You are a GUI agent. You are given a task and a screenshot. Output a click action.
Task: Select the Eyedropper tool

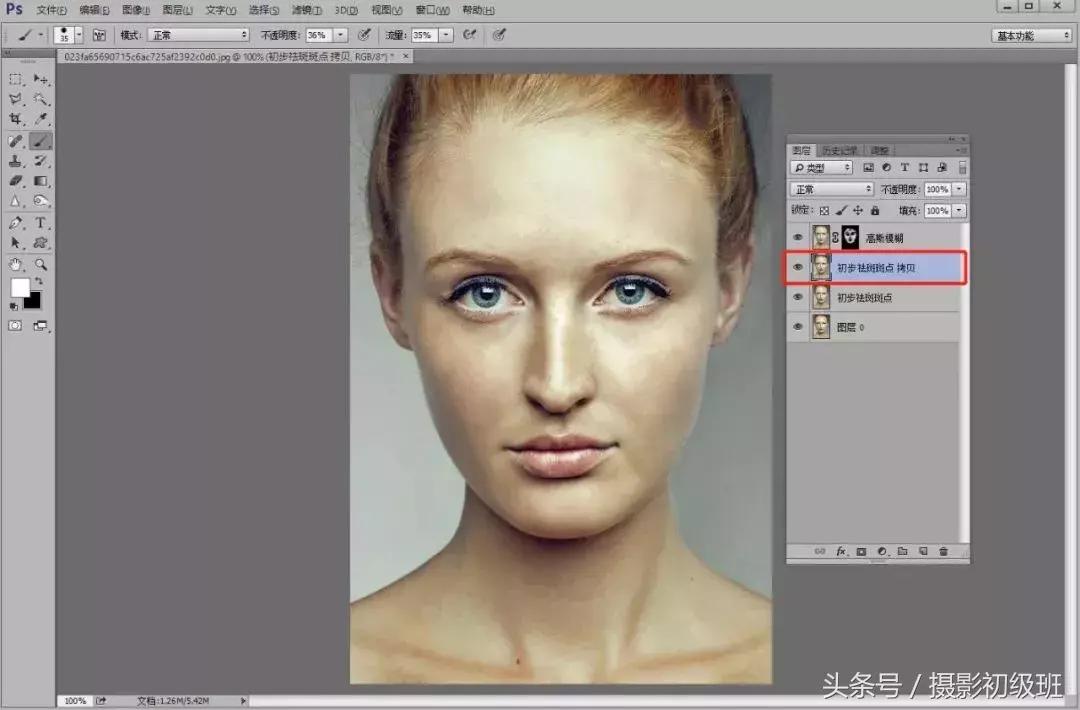click(40, 119)
